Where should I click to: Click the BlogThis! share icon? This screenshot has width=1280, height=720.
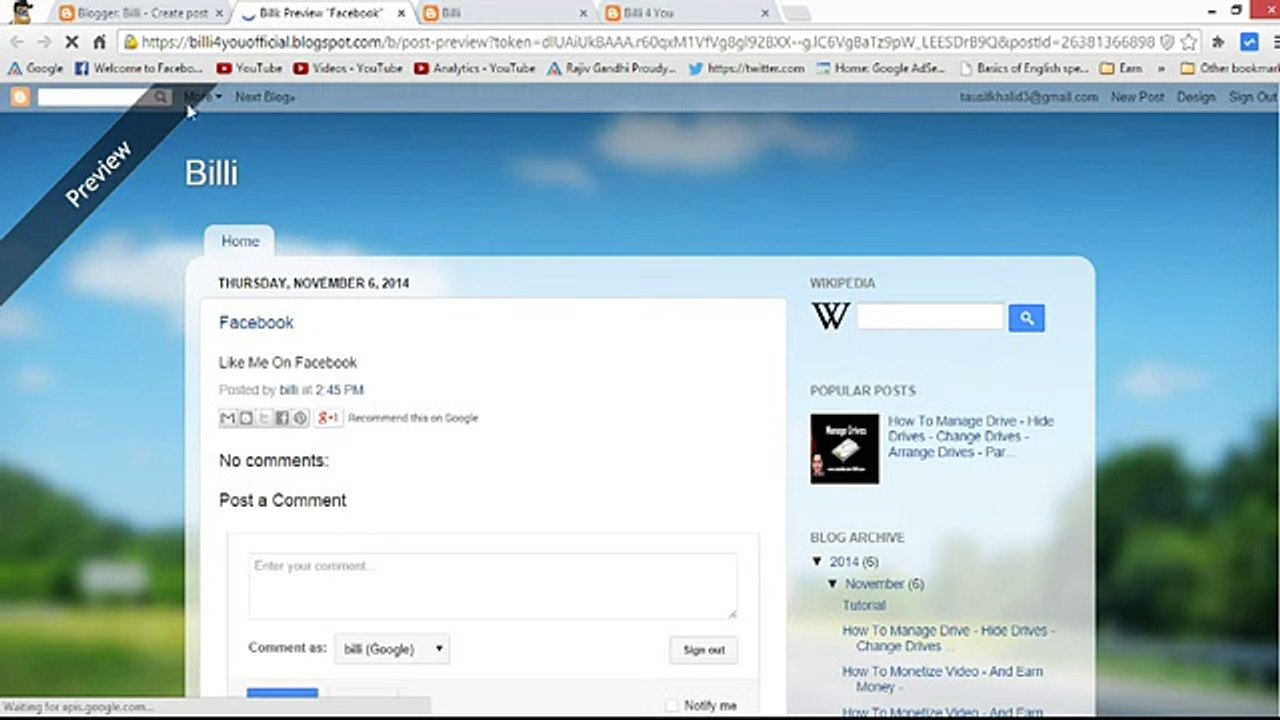[246, 418]
